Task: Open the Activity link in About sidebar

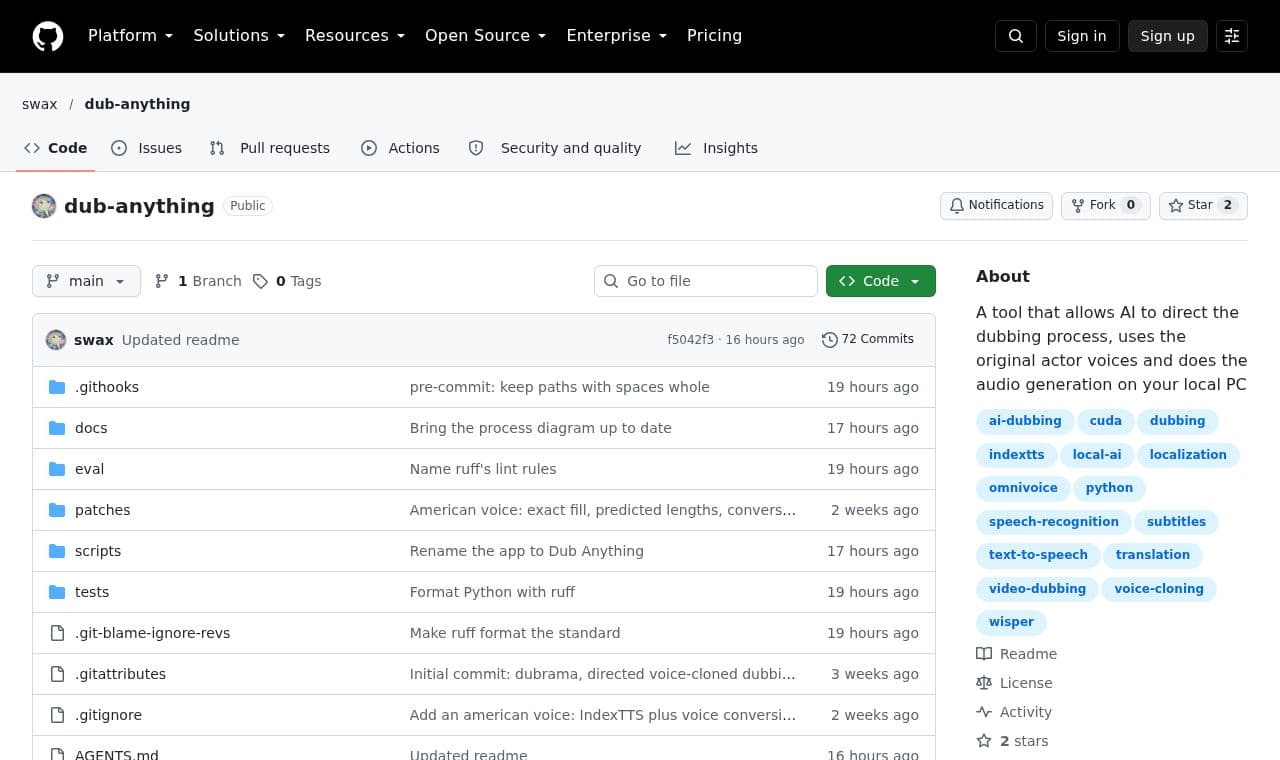Action: coord(1014,712)
